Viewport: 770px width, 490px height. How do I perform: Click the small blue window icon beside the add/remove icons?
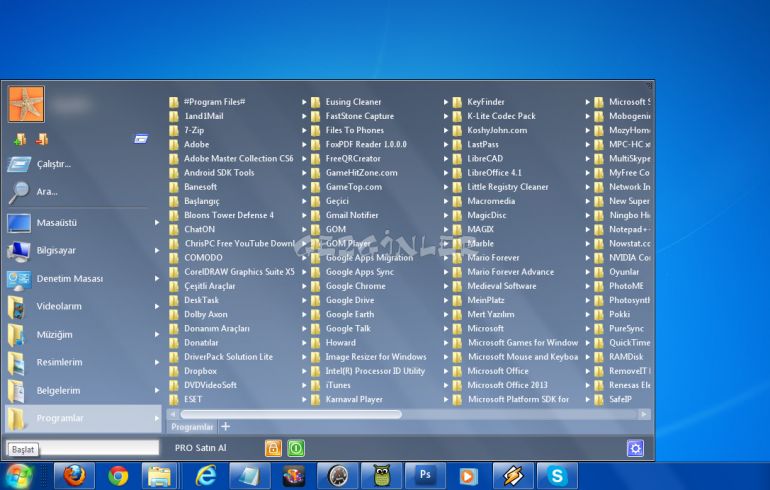click(x=141, y=139)
